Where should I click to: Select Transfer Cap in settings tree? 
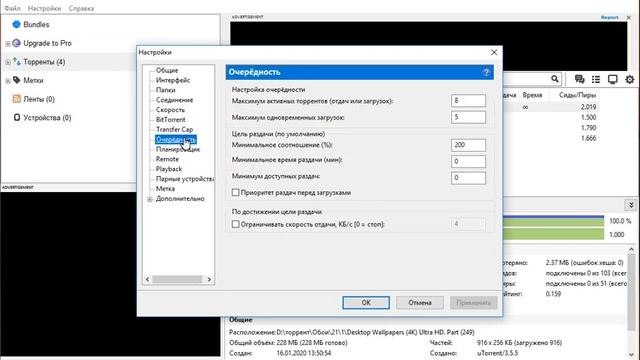[x=174, y=129]
